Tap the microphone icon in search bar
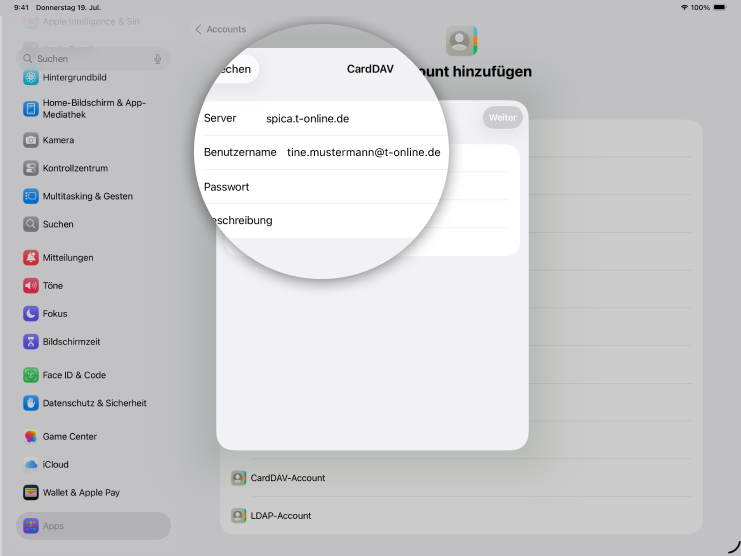The width and height of the screenshot is (741, 556). pyautogui.click(x=158, y=59)
